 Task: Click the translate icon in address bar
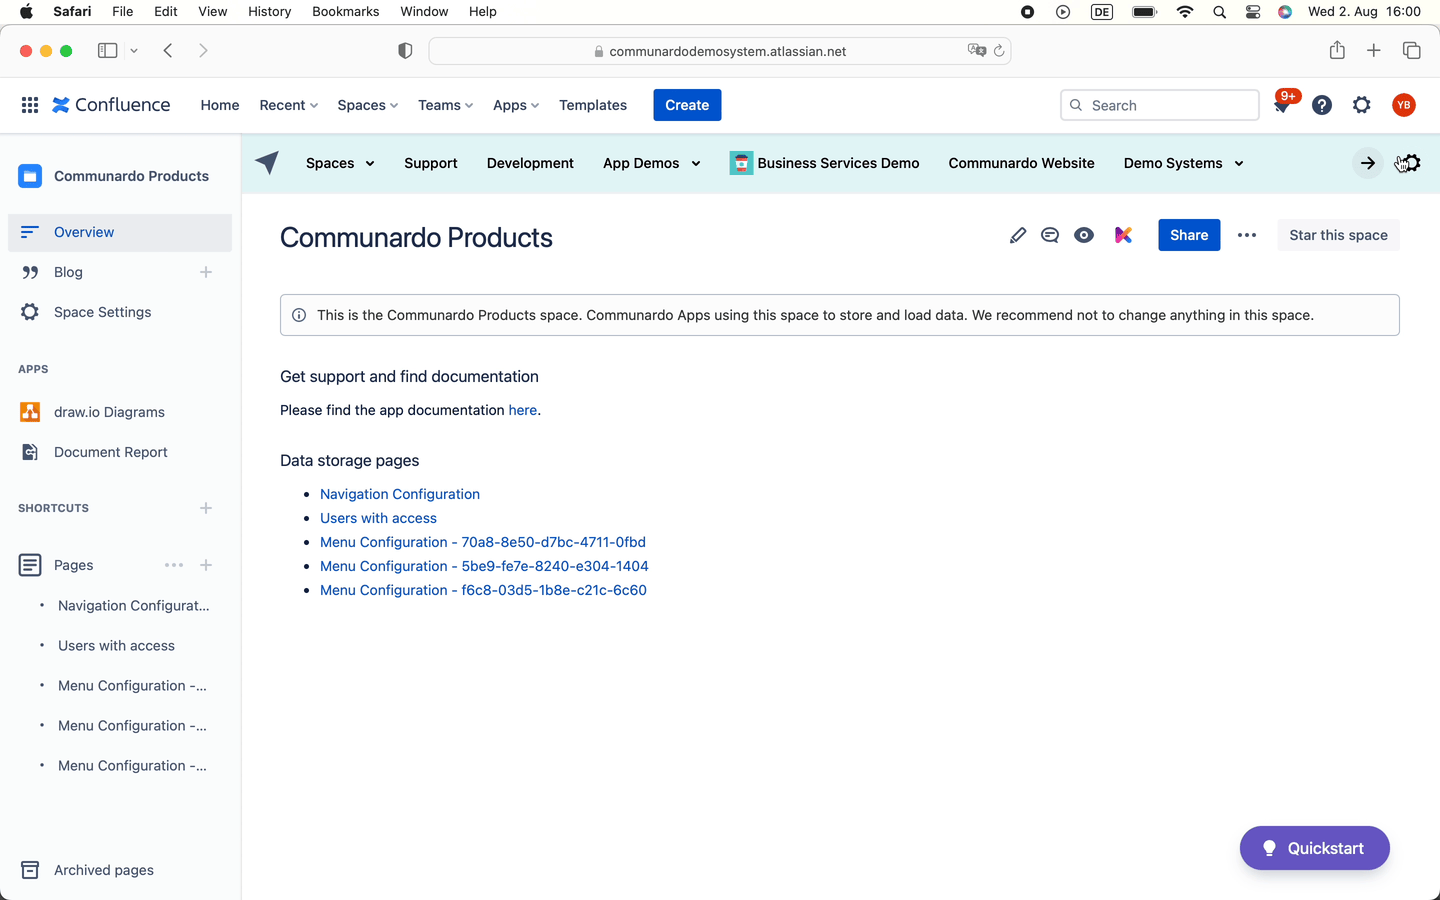click(x=977, y=51)
